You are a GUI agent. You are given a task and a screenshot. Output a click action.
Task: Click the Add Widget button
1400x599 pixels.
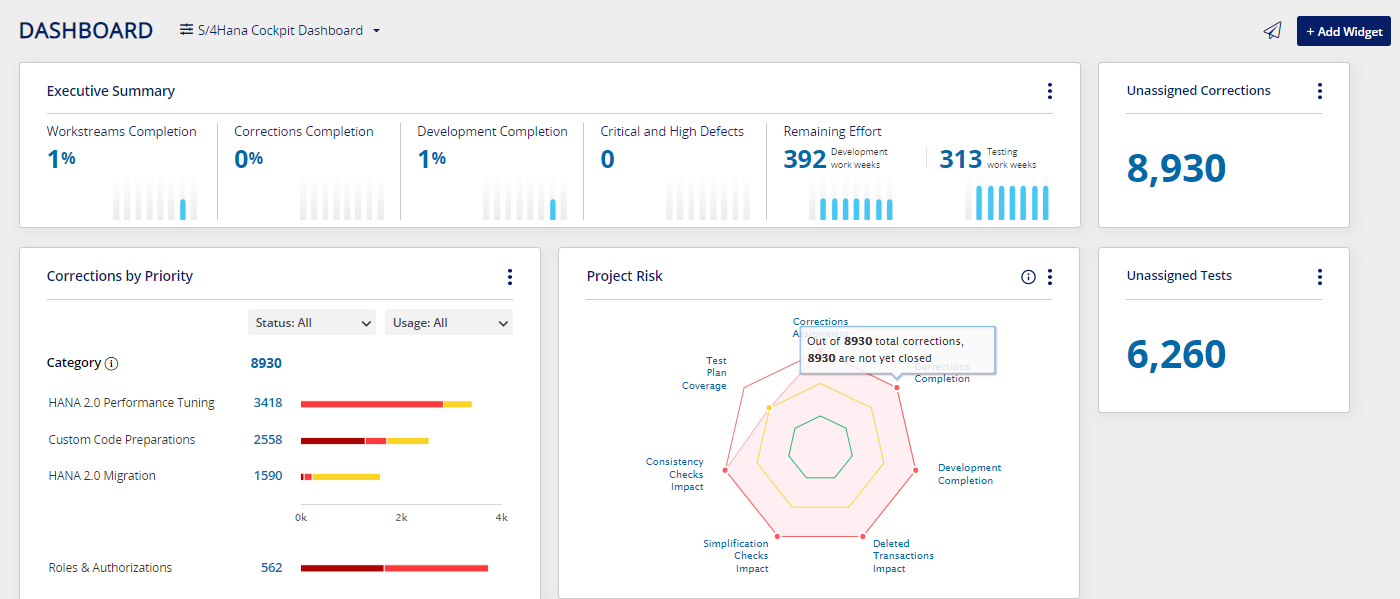[1343, 31]
